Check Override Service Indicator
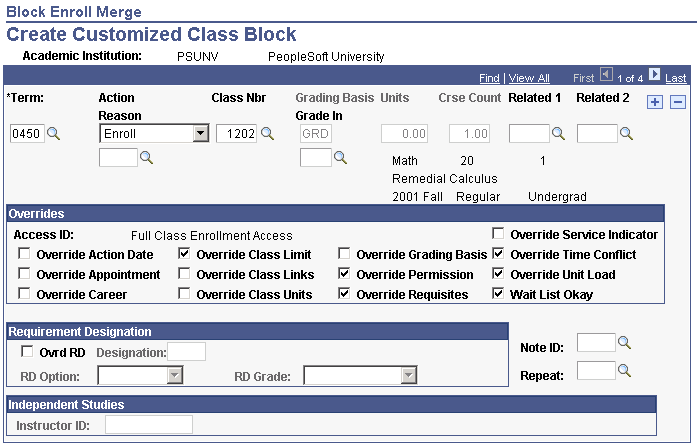697x447 pixels. pos(498,233)
